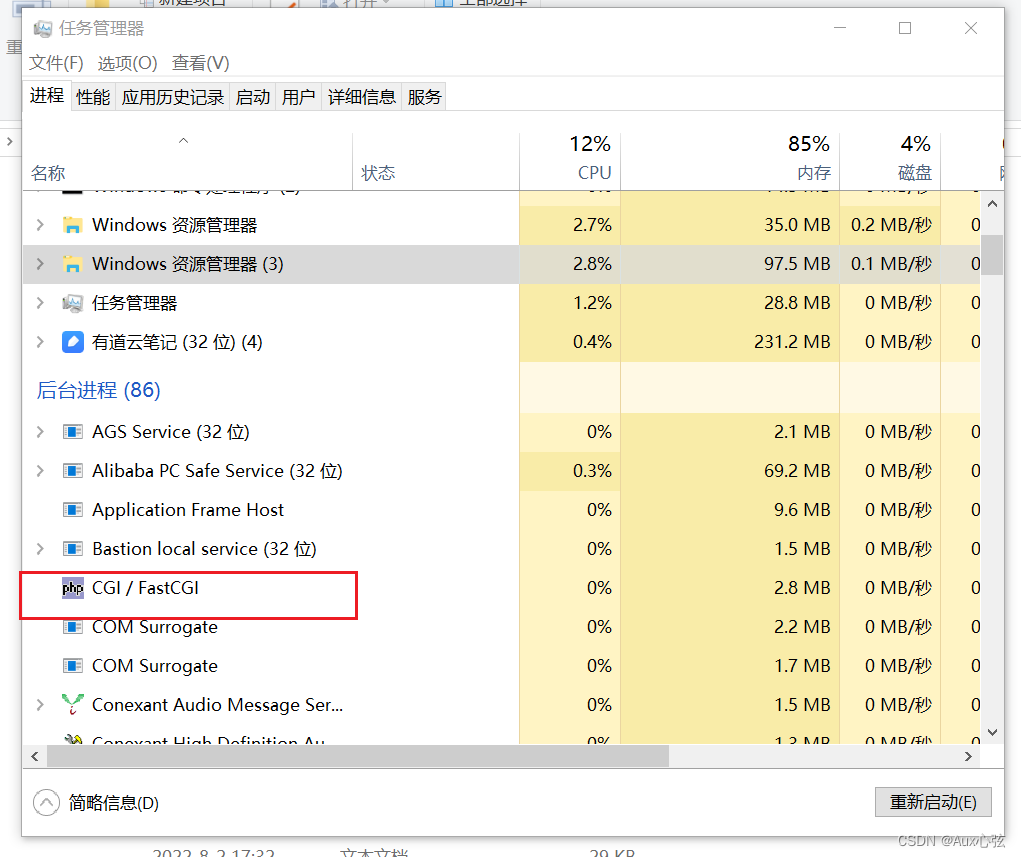Expand the AGS Service (32 位) row

[40, 432]
